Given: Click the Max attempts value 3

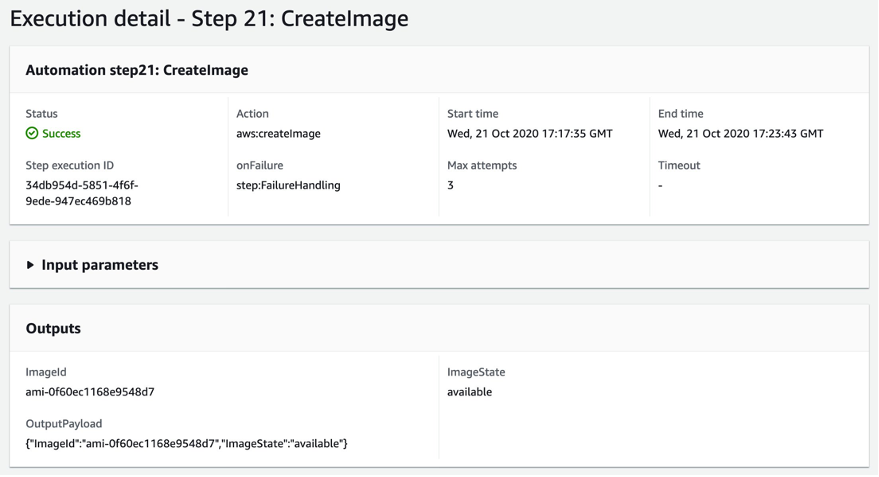Looking at the screenshot, I should (x=451, y=185).
